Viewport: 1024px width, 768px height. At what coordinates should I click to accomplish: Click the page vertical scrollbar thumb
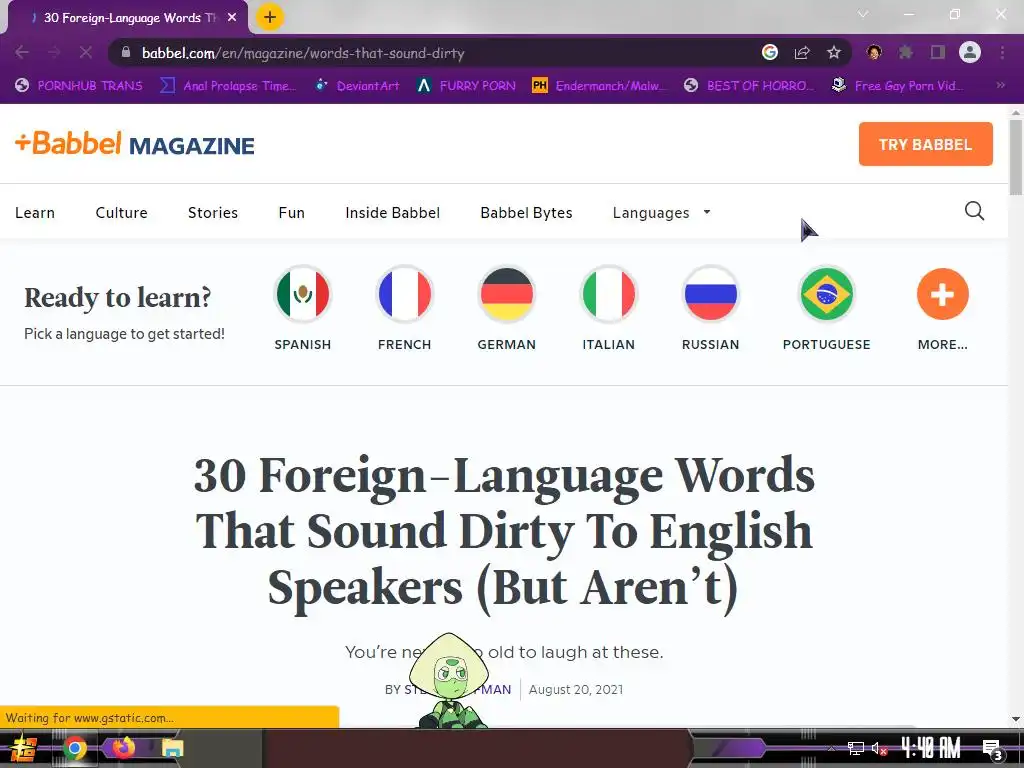(x=1016, y=157)
